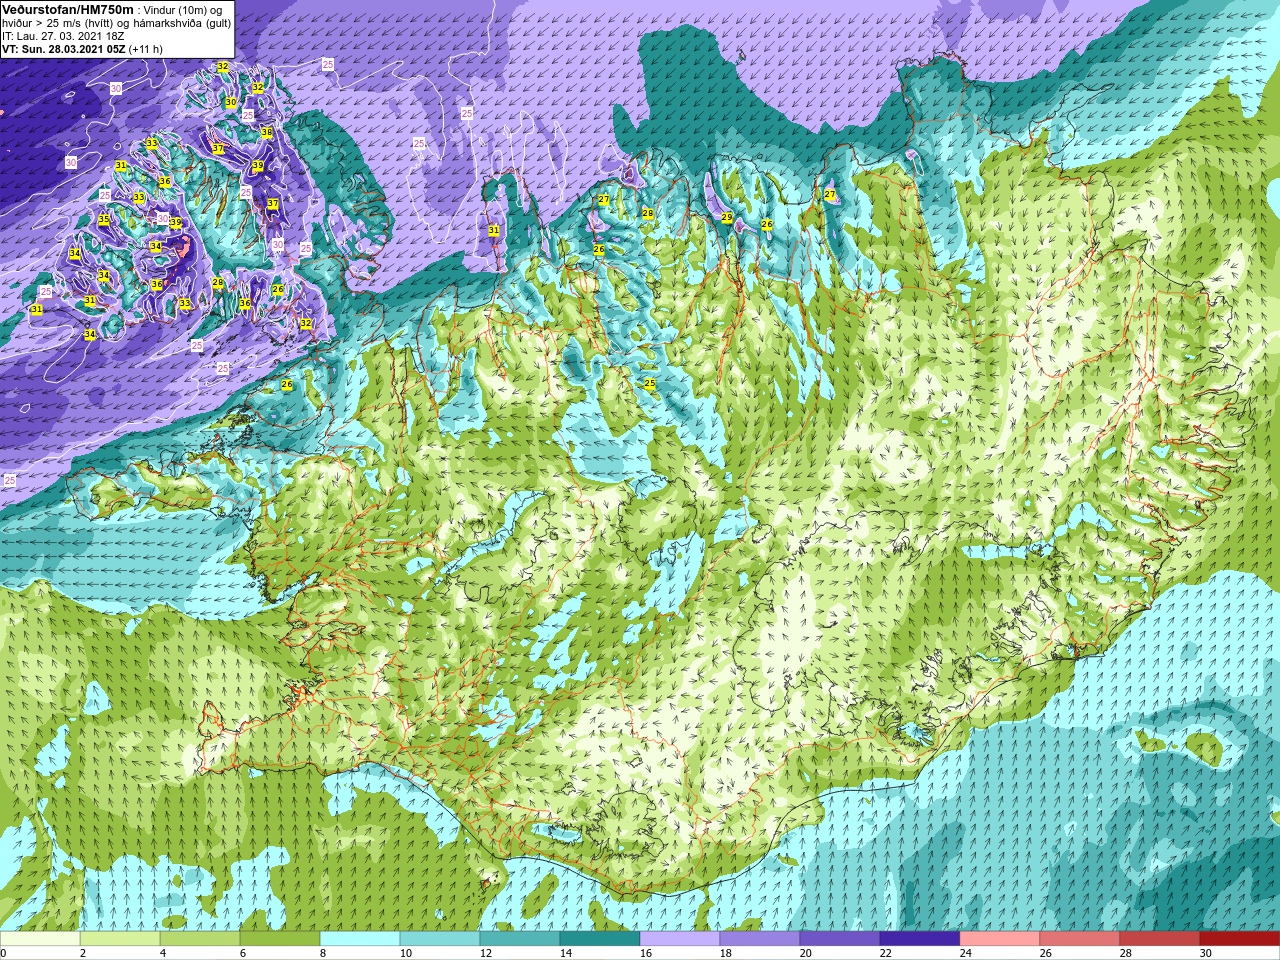Click the dark red legend swatch above 30 m/s
The image size is (1280, 960).
point(1240,939)
